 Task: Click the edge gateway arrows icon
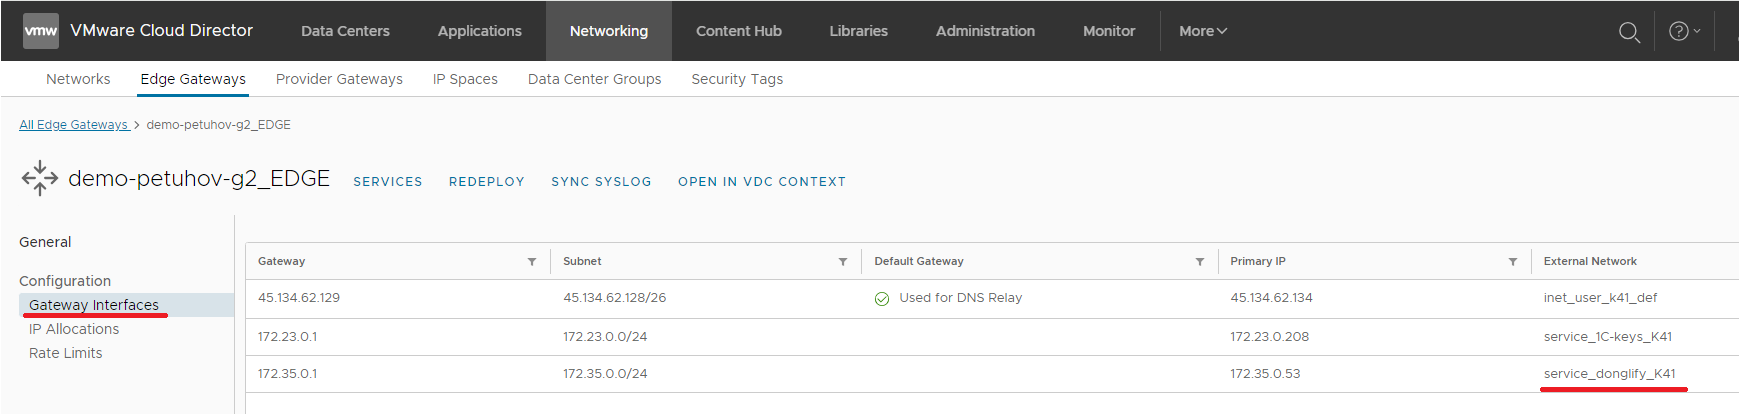[40, 179]
